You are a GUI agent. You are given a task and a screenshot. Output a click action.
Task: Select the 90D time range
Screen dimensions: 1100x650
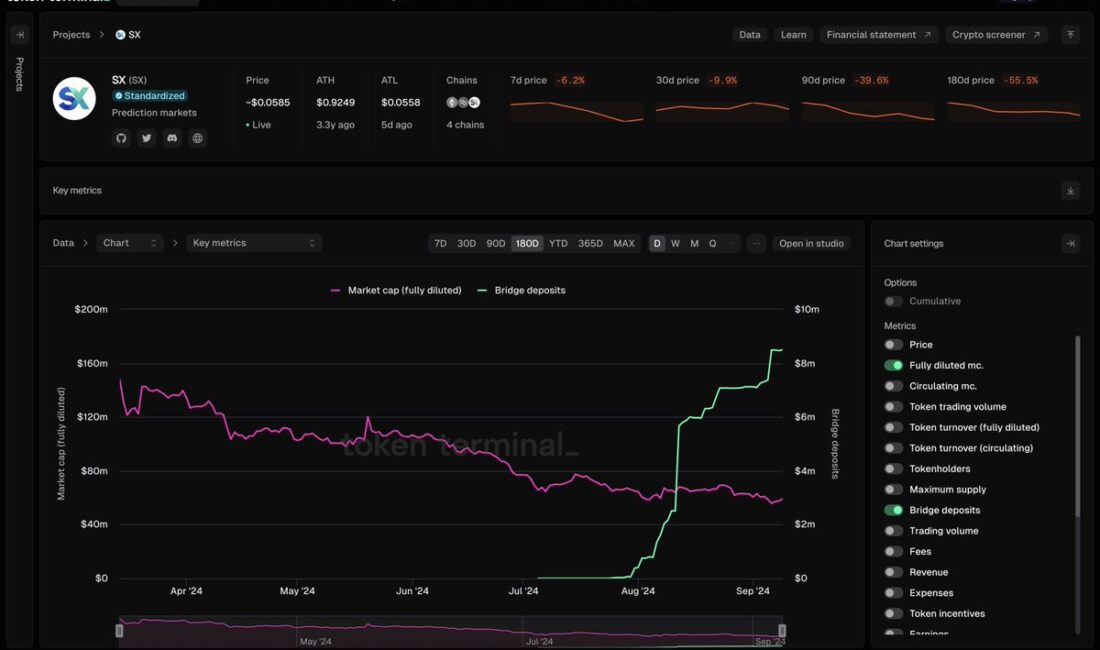point(496,243)
